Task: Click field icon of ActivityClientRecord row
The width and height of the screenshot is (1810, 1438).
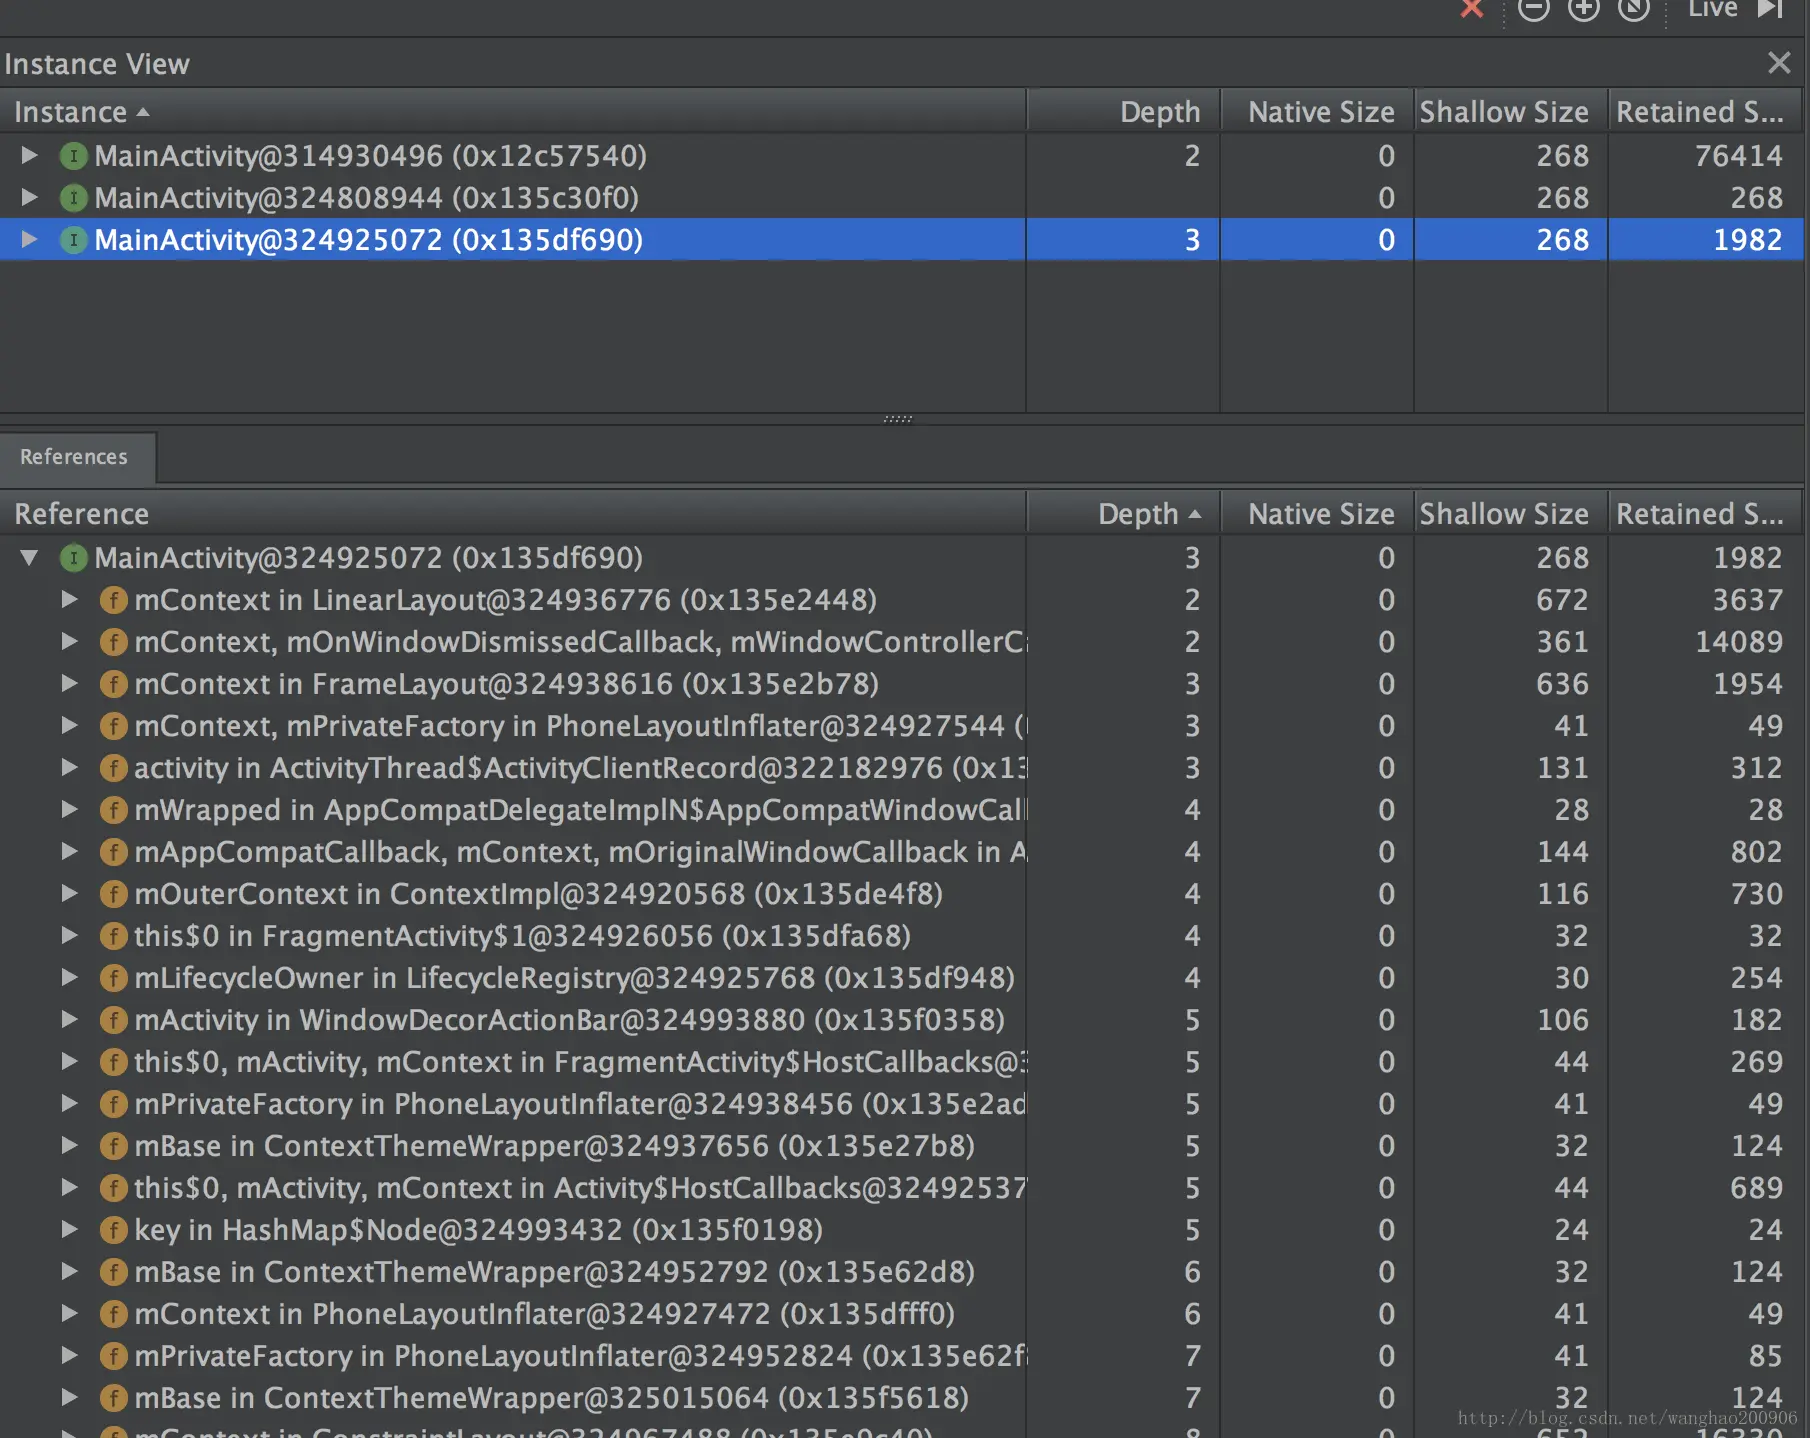Action: [x=114, y=768]
